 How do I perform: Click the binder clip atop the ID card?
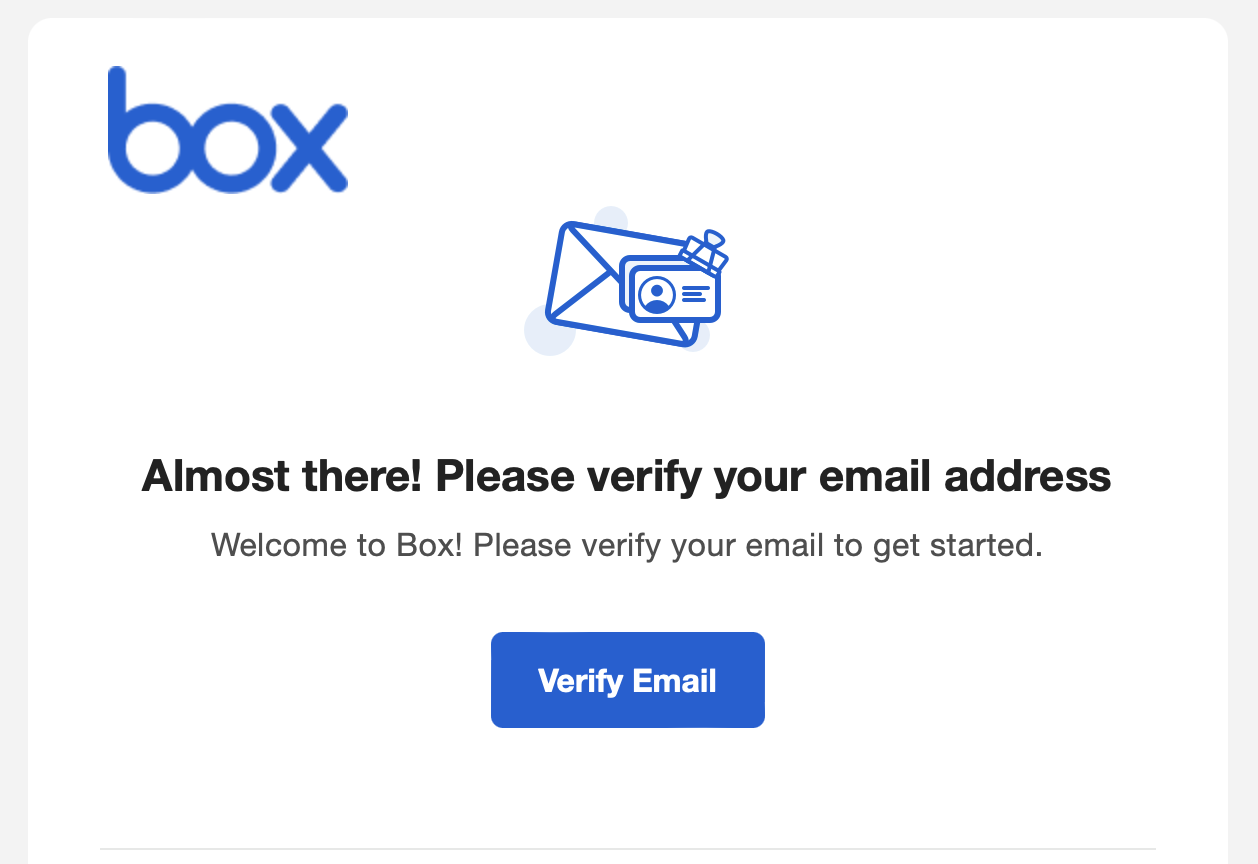[x=705, y=250]
